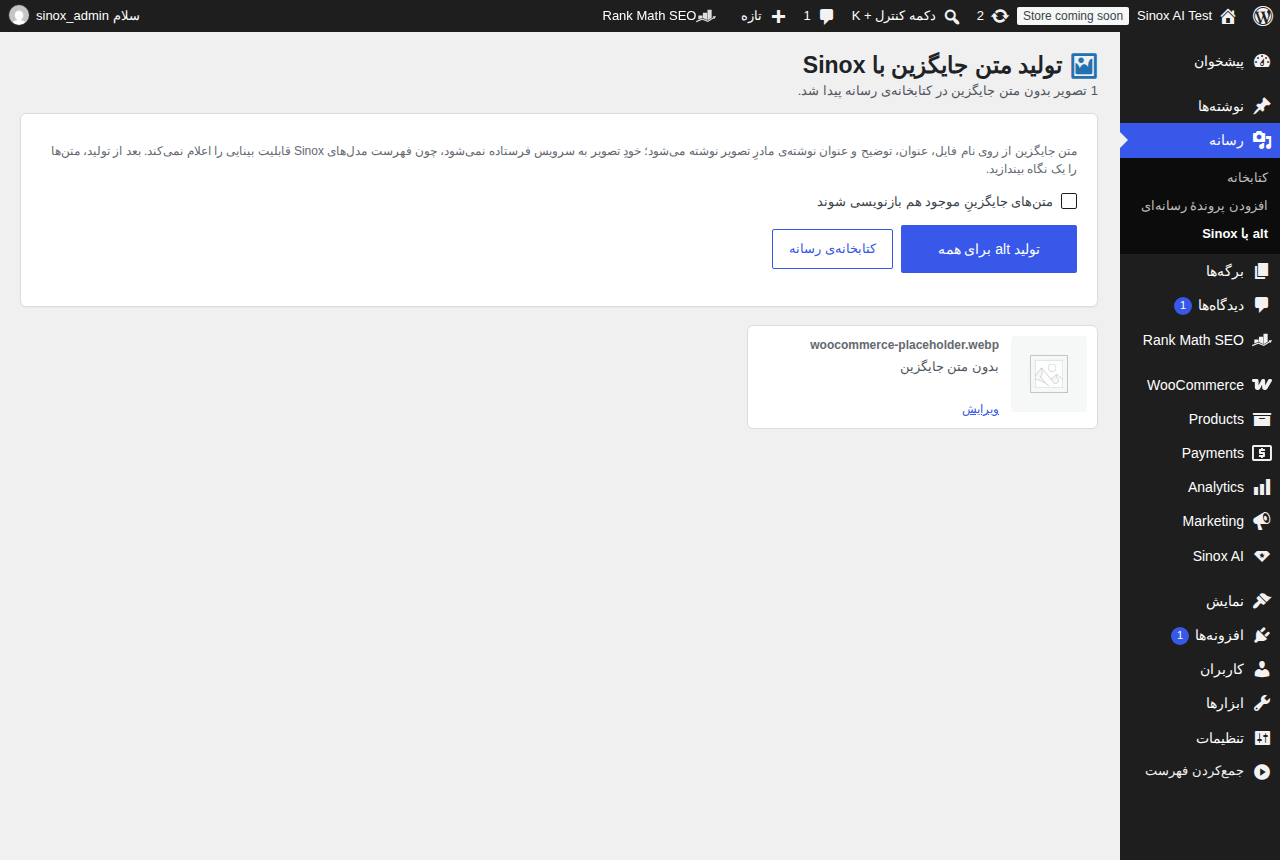This screenshot has width=1280, height=860.
Task: Click the دیدگاه‌ها count badge
Action: [x=1183, y=305]
